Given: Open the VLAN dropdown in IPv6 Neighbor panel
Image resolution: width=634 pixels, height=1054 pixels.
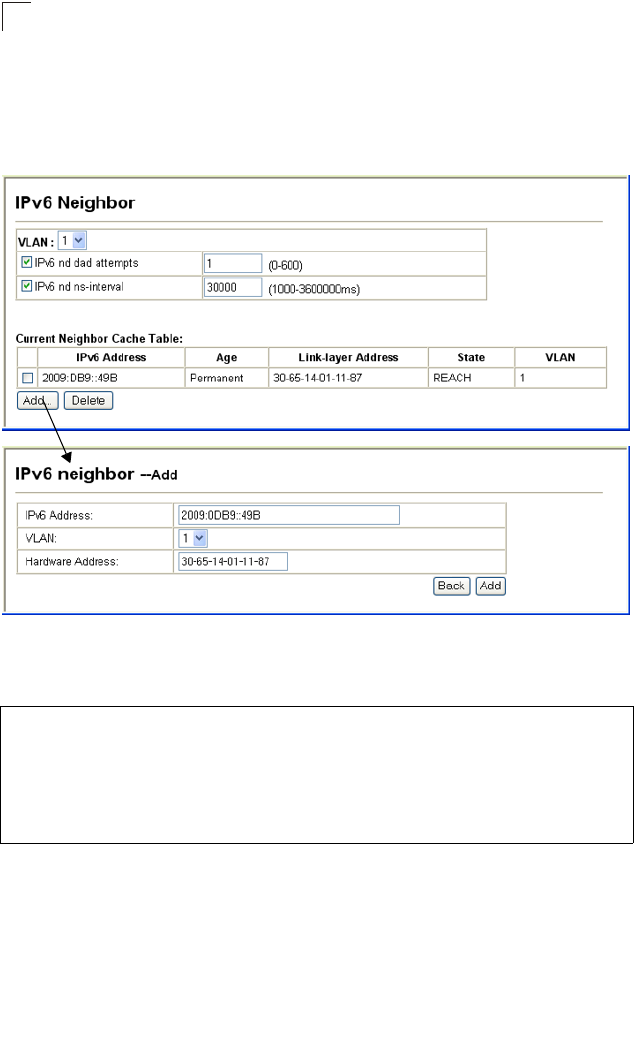Looking at the screenshot, I should pos(72,241).
